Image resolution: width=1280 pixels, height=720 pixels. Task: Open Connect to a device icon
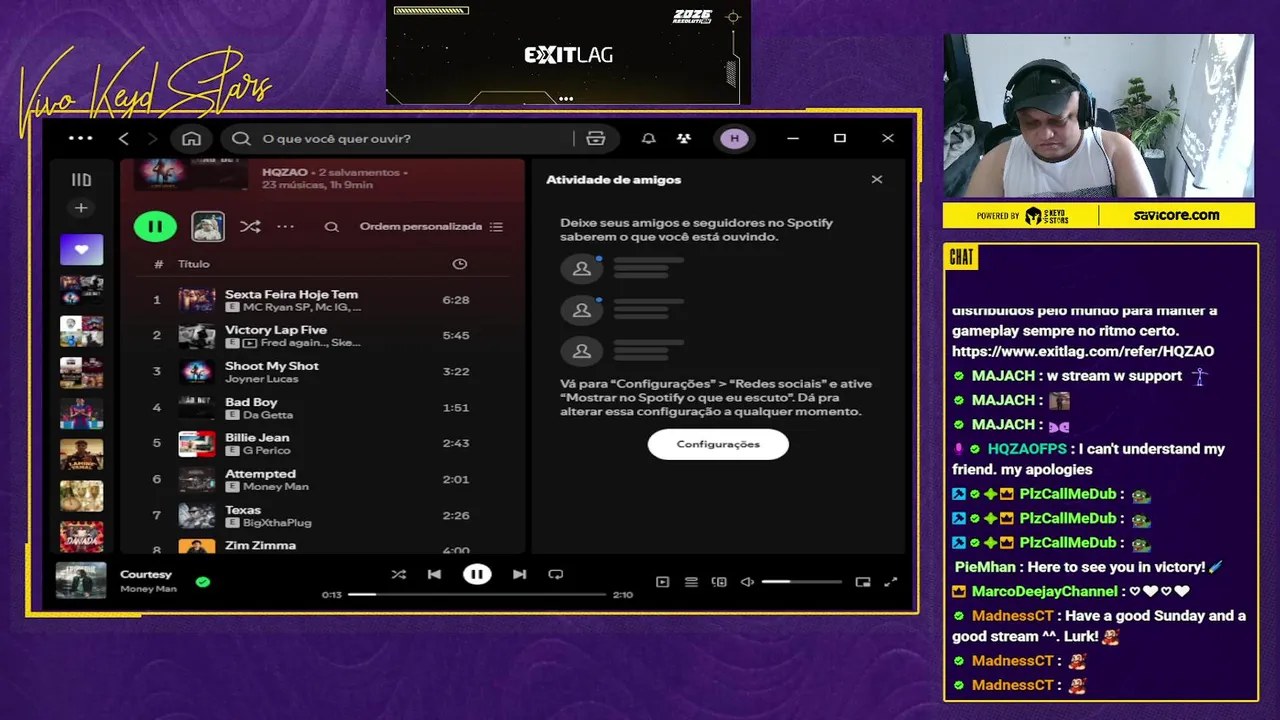point(719,582)
